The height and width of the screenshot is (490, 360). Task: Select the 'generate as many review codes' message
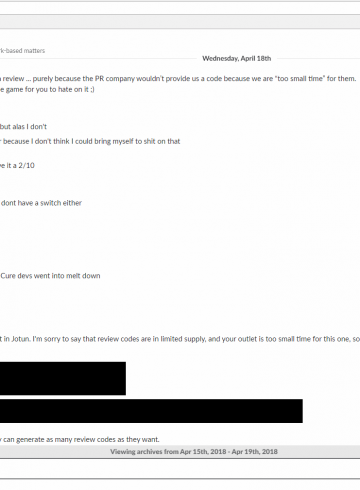[80, 439]
